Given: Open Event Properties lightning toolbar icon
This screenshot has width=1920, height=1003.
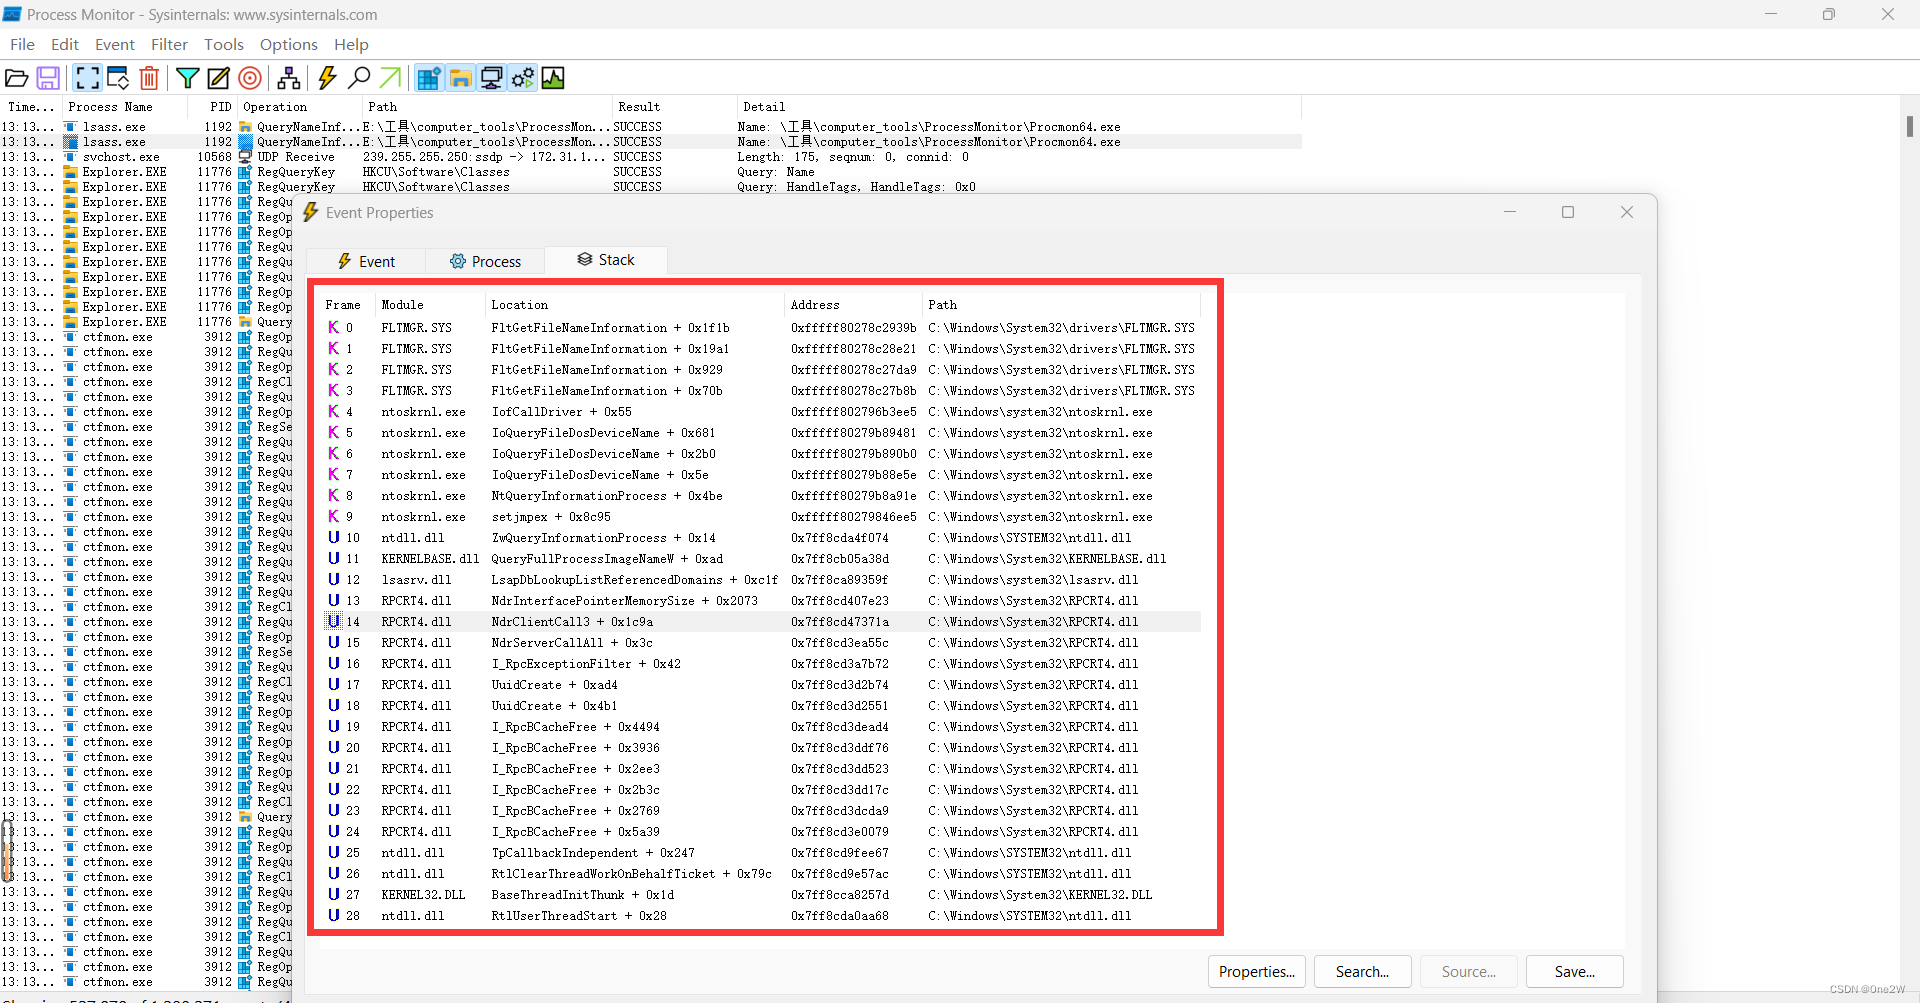Looking at the screenshot, I should coord(327,78).
